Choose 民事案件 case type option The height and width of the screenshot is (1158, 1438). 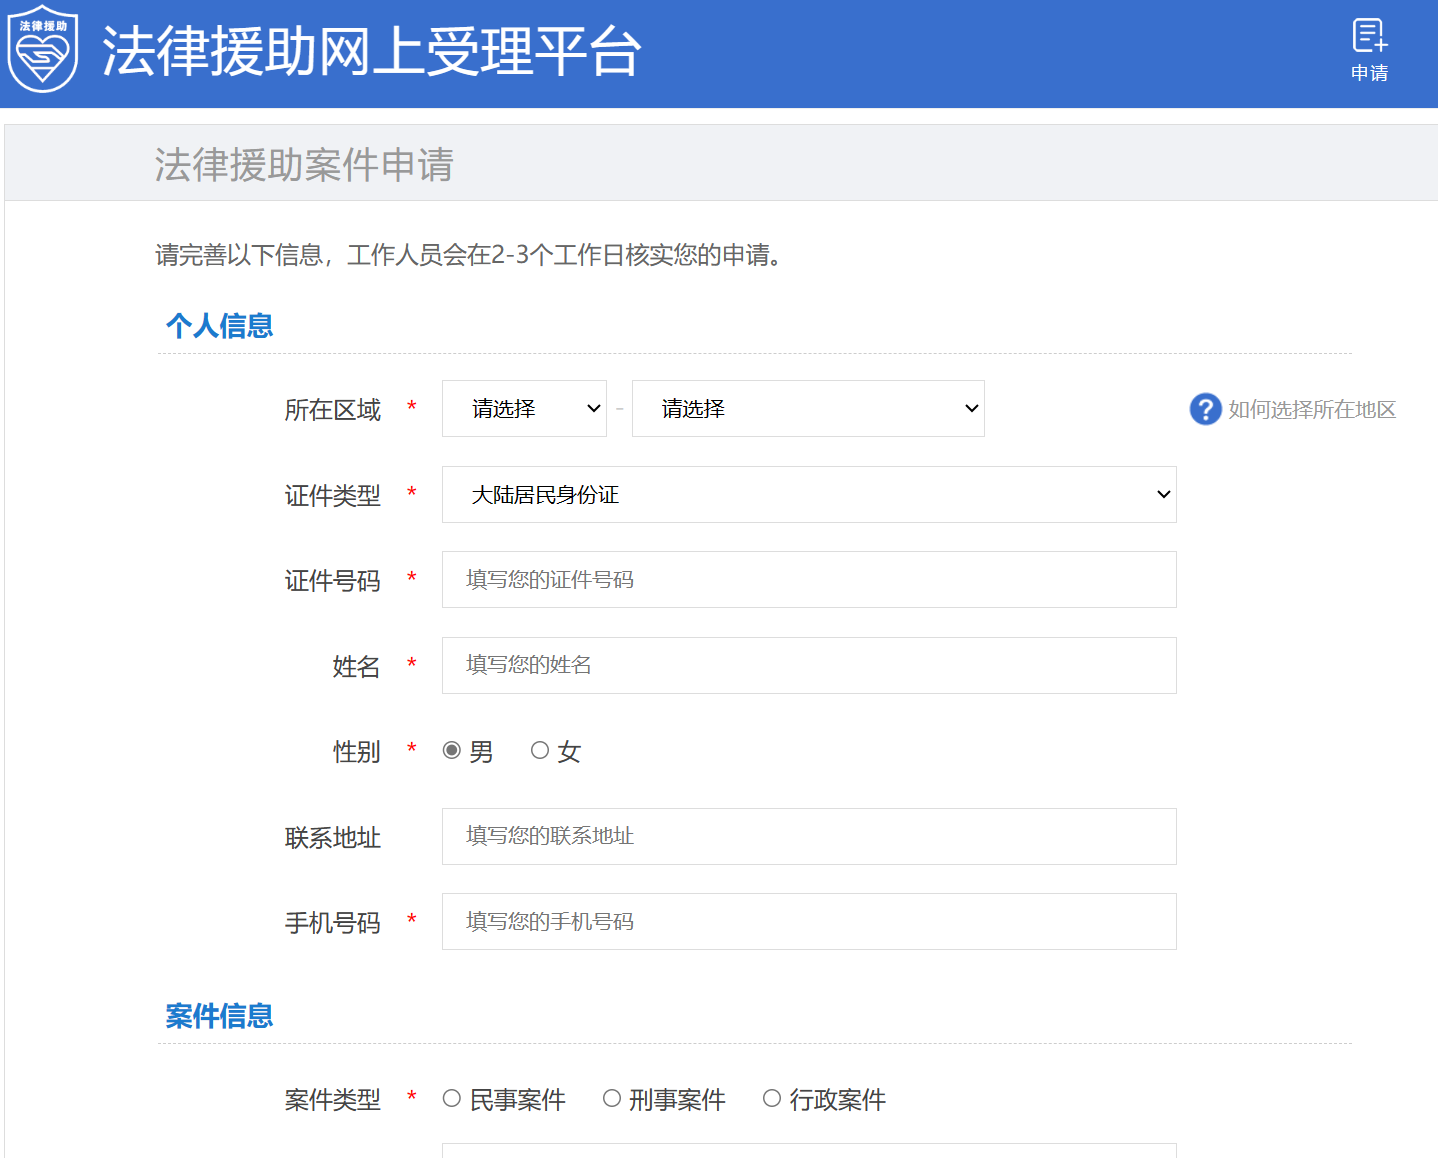point(452,1098)
